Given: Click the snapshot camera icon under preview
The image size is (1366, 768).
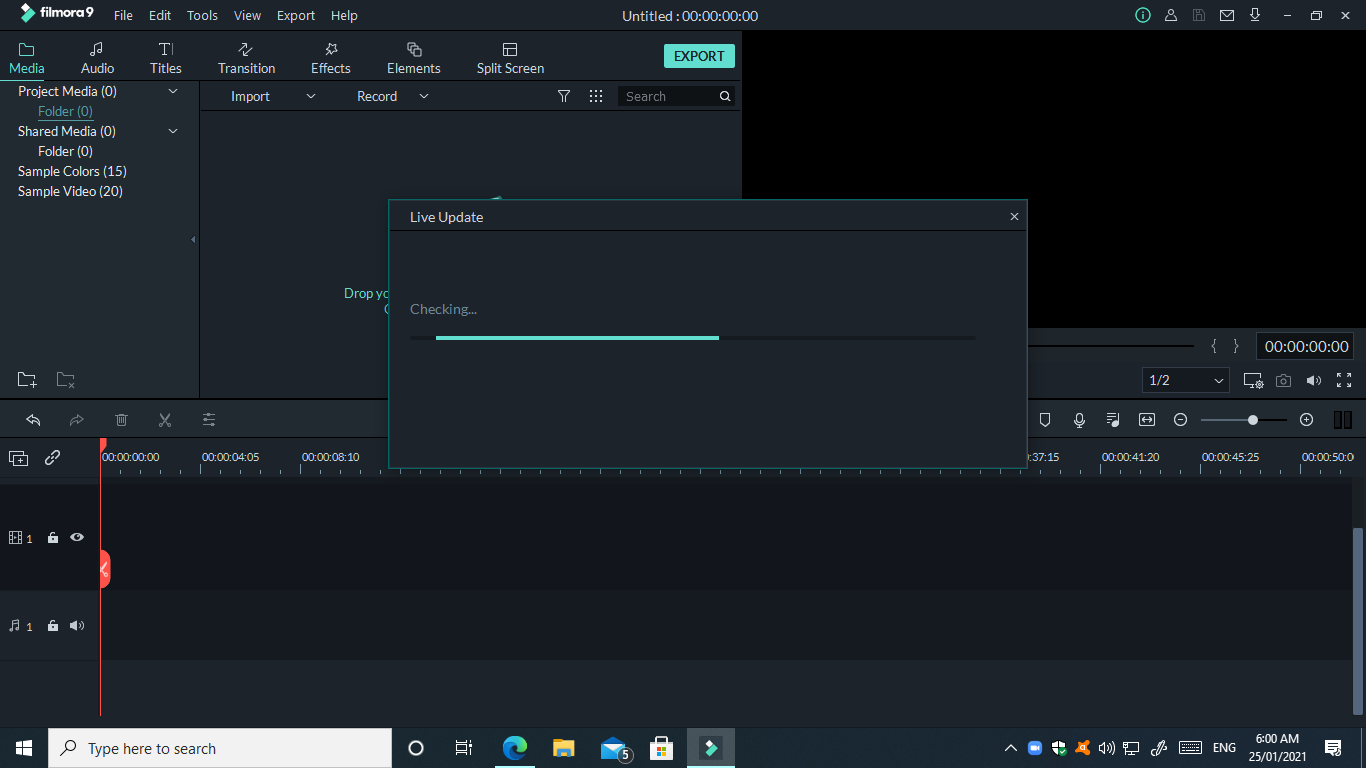Looking at the screenshot, I should click(x=1283, y=381).
